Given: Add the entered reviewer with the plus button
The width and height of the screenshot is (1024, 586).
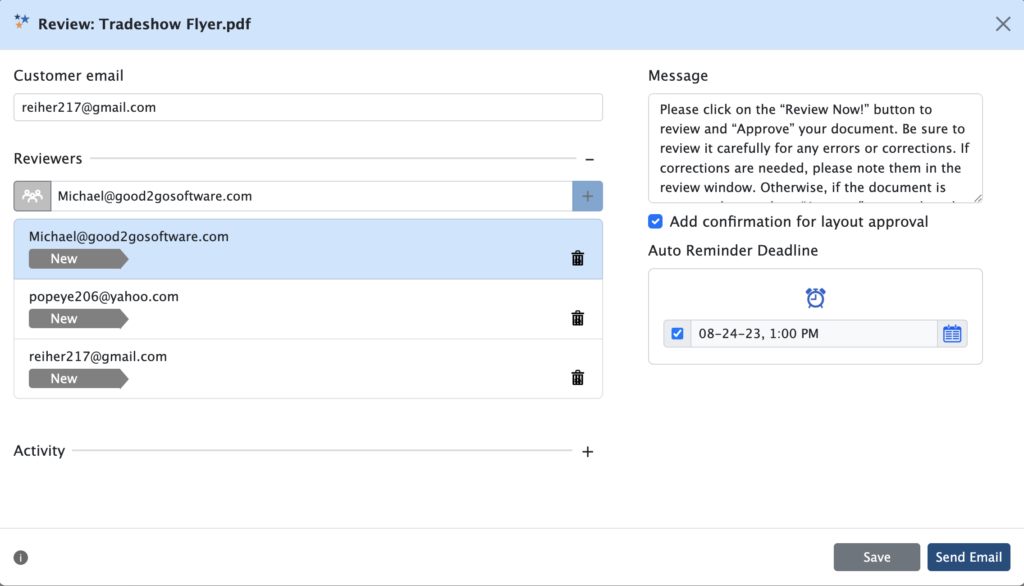Looking at the screenshot, I should point(588,195).
